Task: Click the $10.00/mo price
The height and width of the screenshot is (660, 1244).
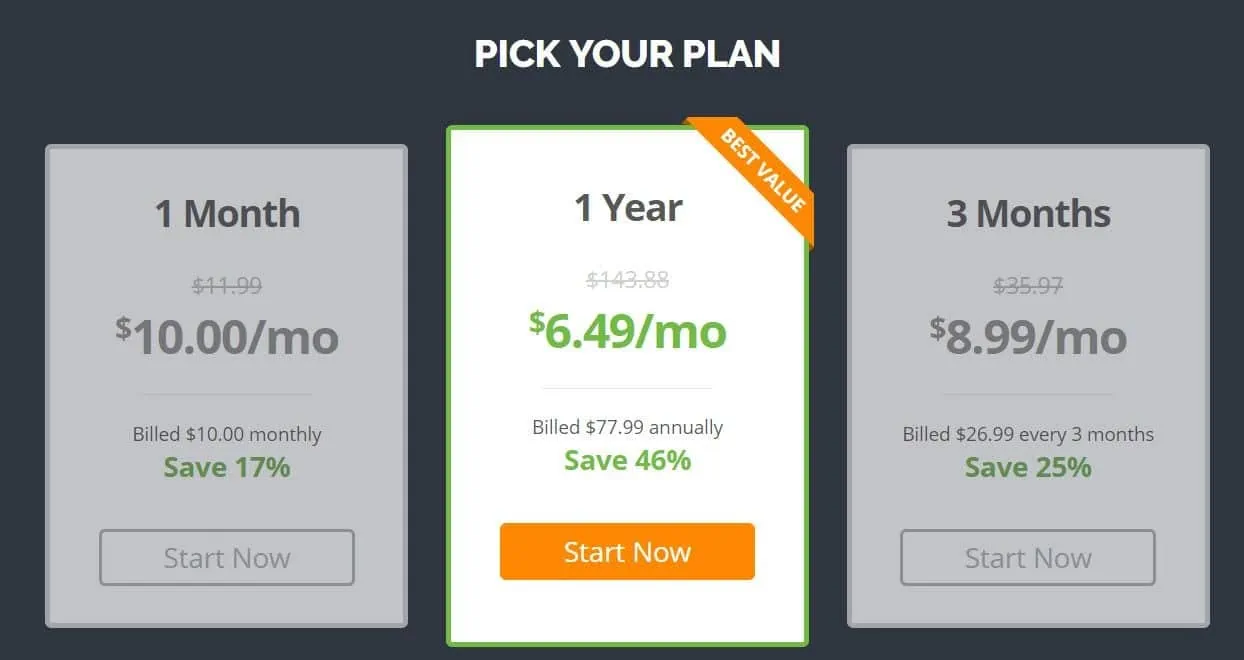Action: [227, 336]
